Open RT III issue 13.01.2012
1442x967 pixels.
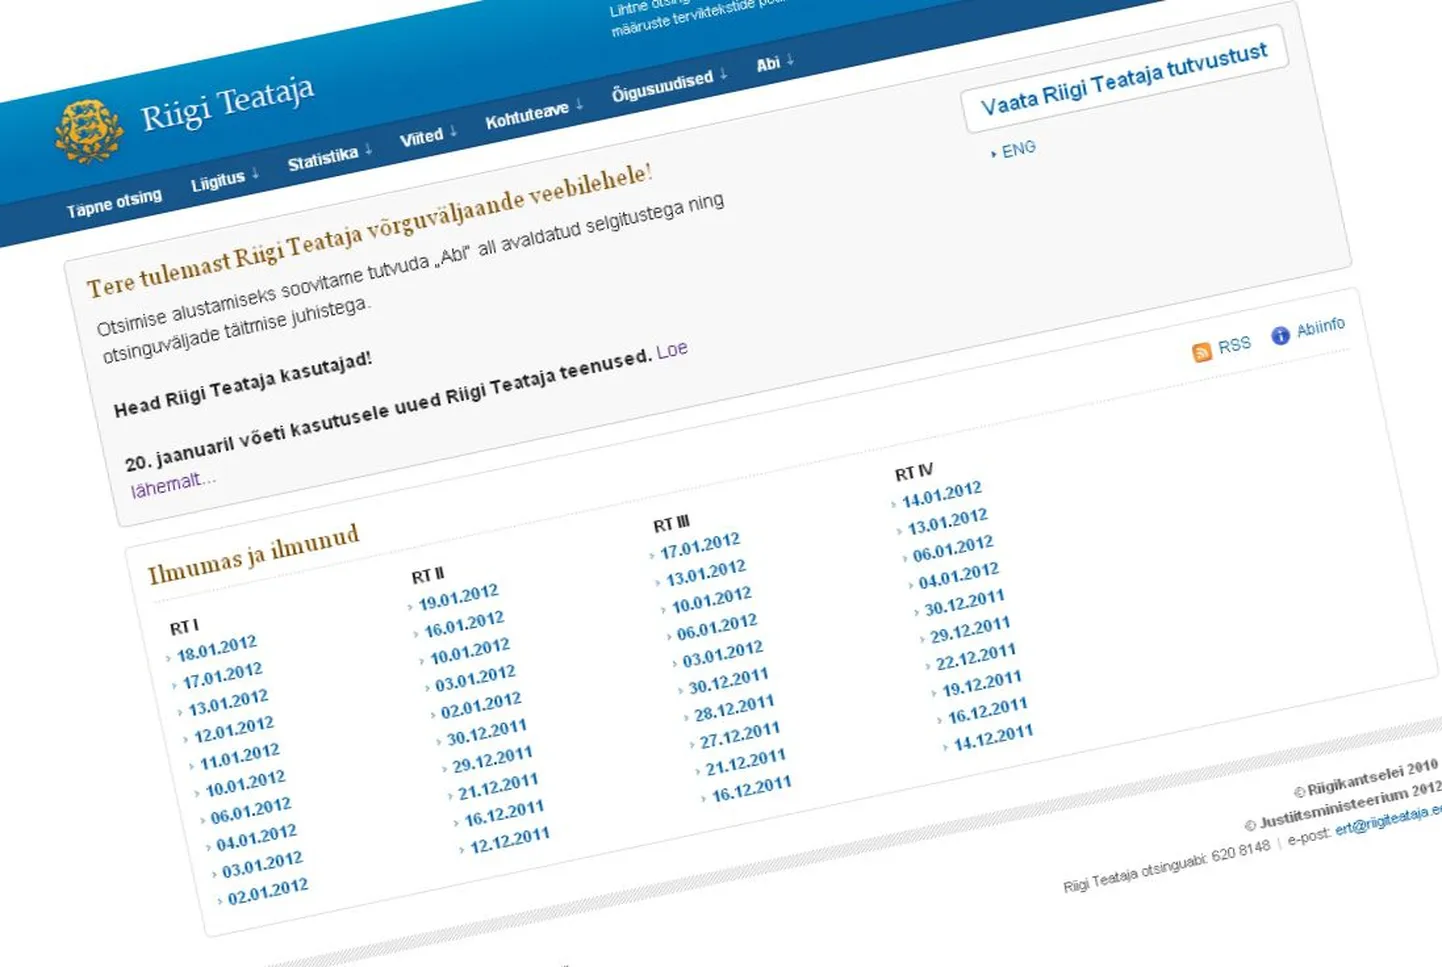(x=706, y=573)
